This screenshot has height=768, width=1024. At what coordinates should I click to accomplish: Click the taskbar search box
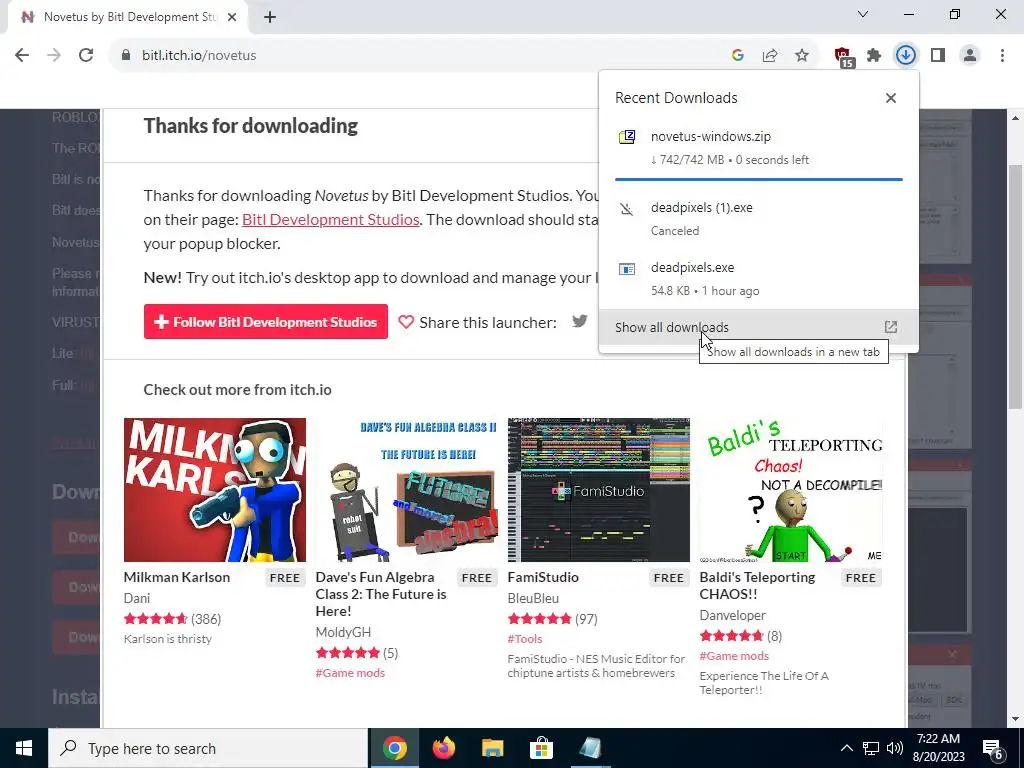point(208,748)
